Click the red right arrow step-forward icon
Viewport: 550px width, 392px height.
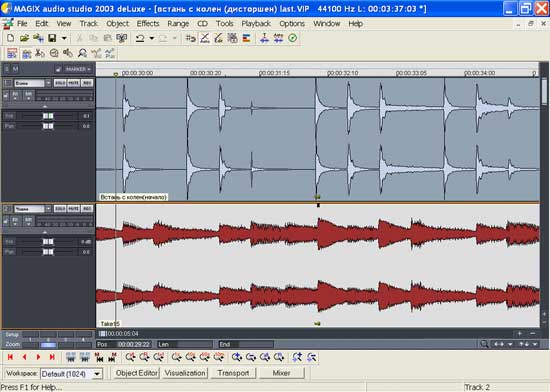point(38,357)
